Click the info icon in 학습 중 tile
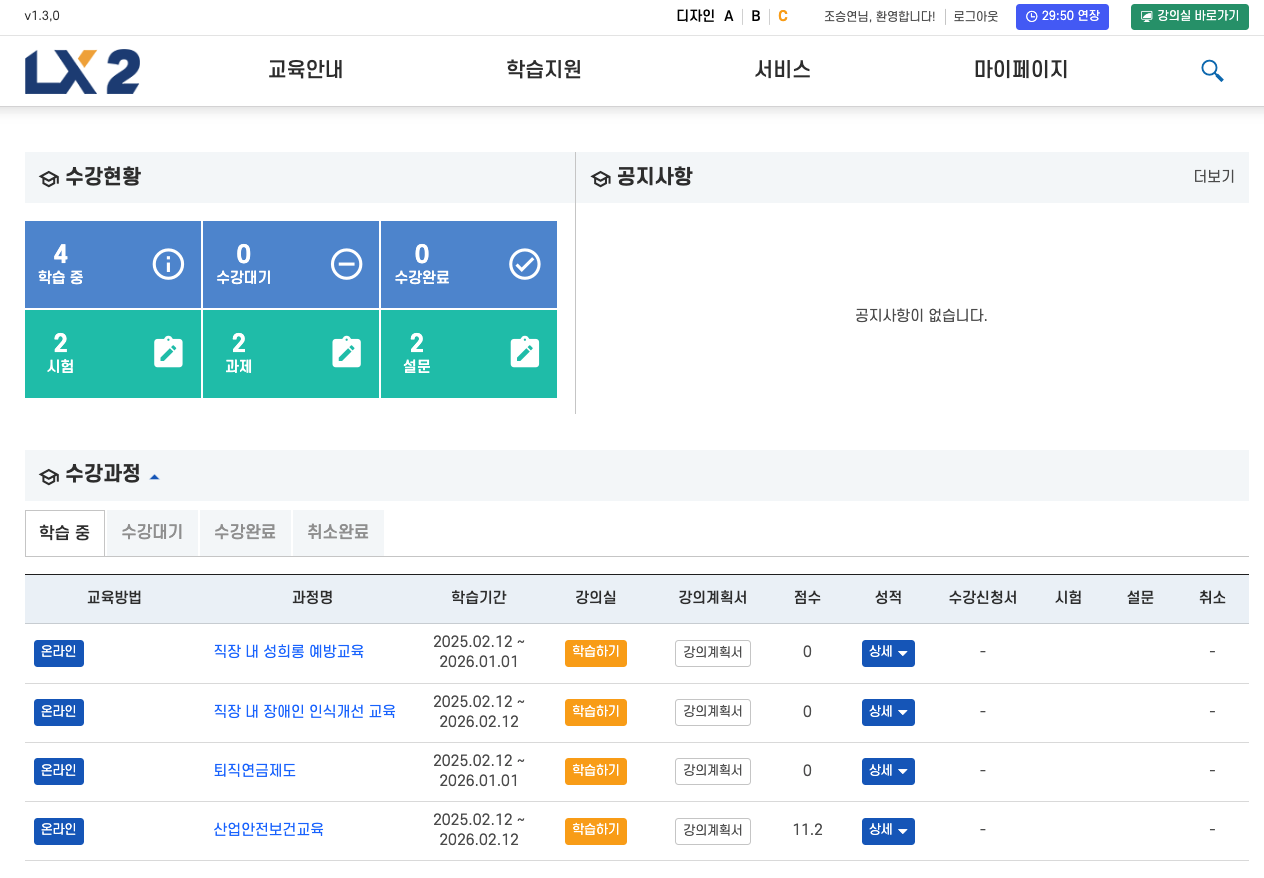 tap(168, 264)
